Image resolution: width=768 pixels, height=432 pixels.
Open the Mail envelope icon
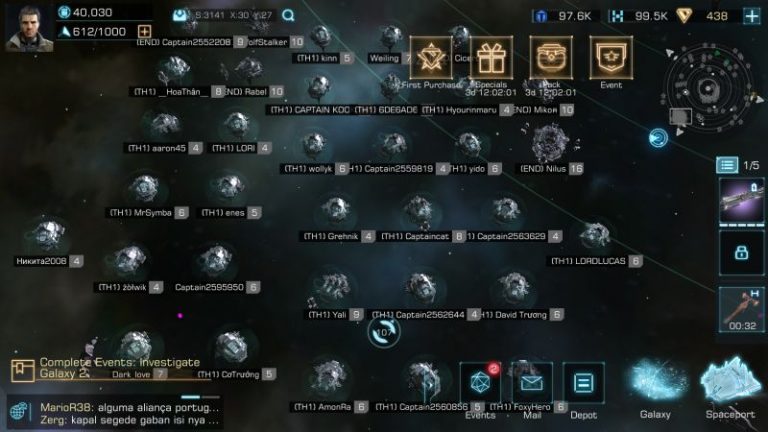pos(532,383)
